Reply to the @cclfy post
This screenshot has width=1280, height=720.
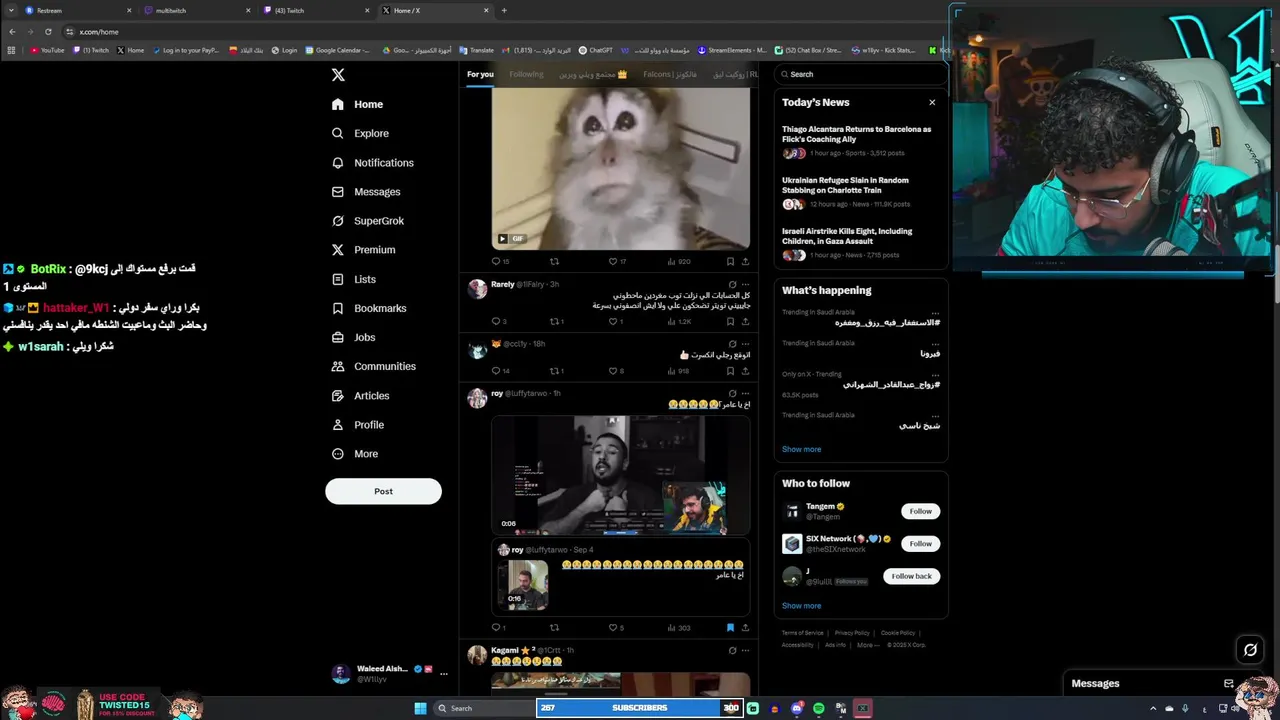coord(498,371)
